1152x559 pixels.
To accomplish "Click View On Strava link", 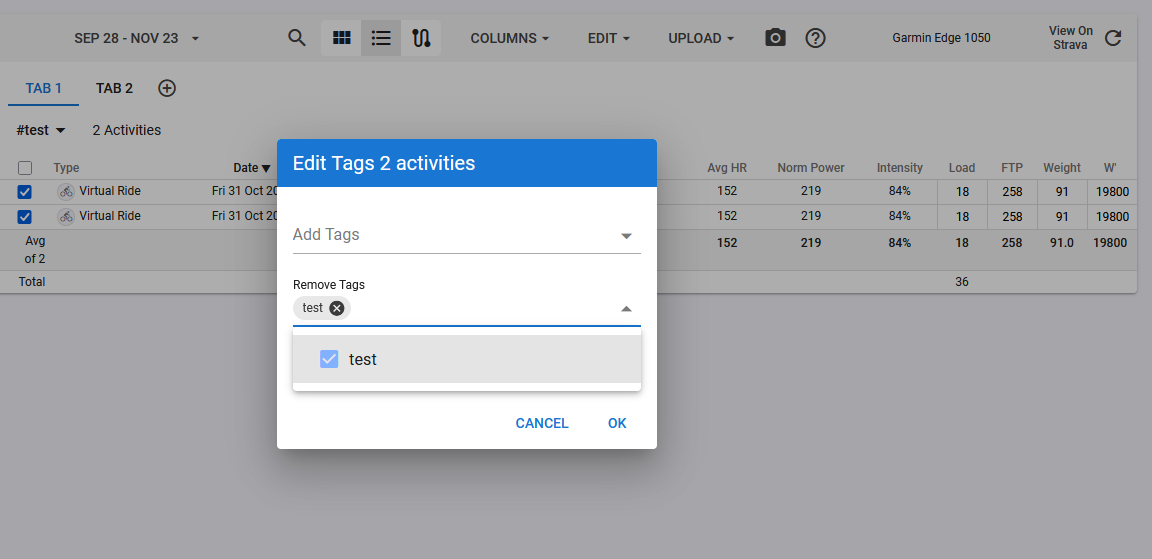I will pyautogui.click(x=1070, y=38).
